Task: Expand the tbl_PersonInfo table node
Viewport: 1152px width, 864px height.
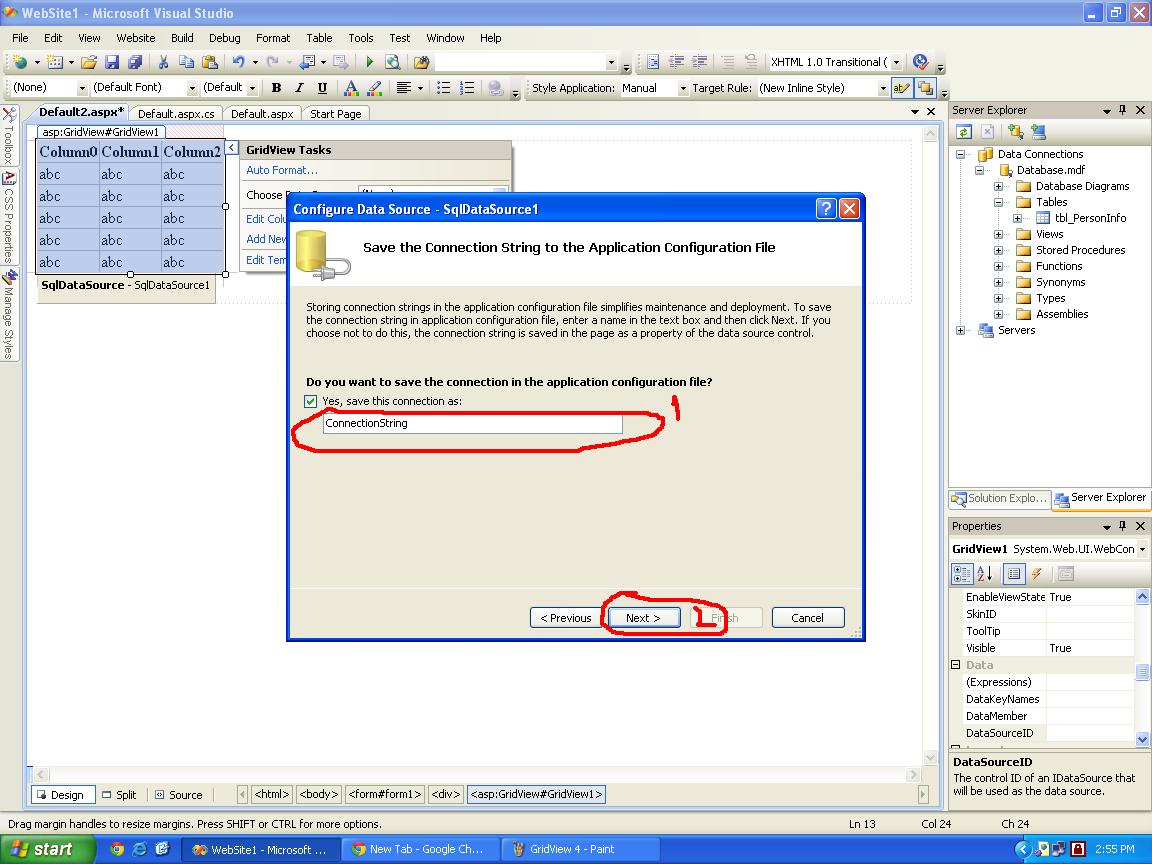Action: tap(1018, 218)
